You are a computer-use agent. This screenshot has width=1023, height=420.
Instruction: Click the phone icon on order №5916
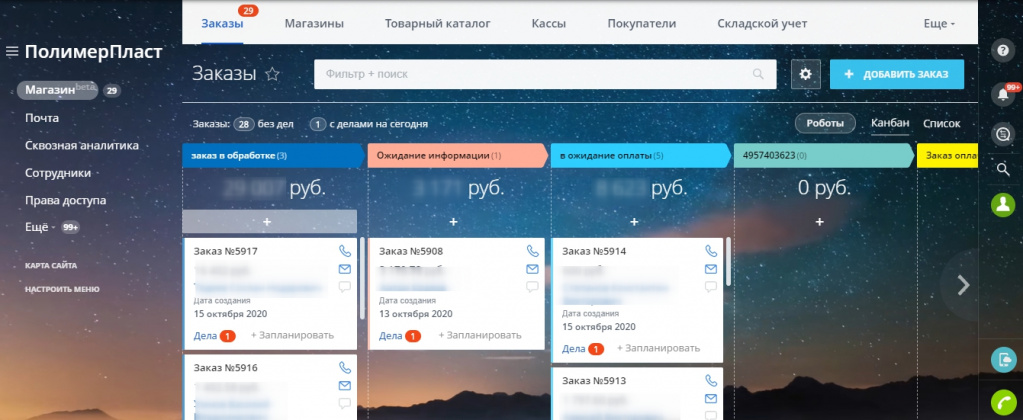click(344, 368)
